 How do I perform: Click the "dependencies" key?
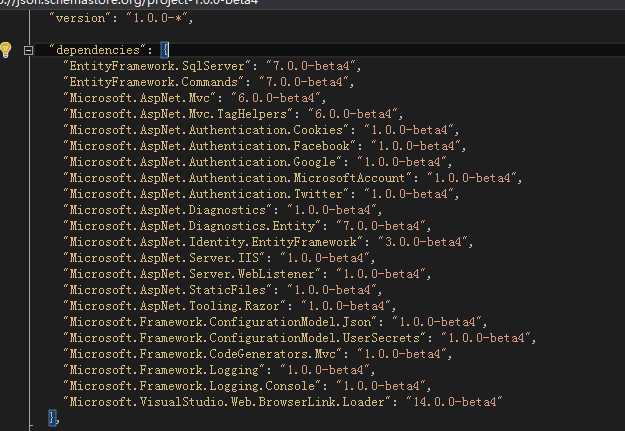97,50
